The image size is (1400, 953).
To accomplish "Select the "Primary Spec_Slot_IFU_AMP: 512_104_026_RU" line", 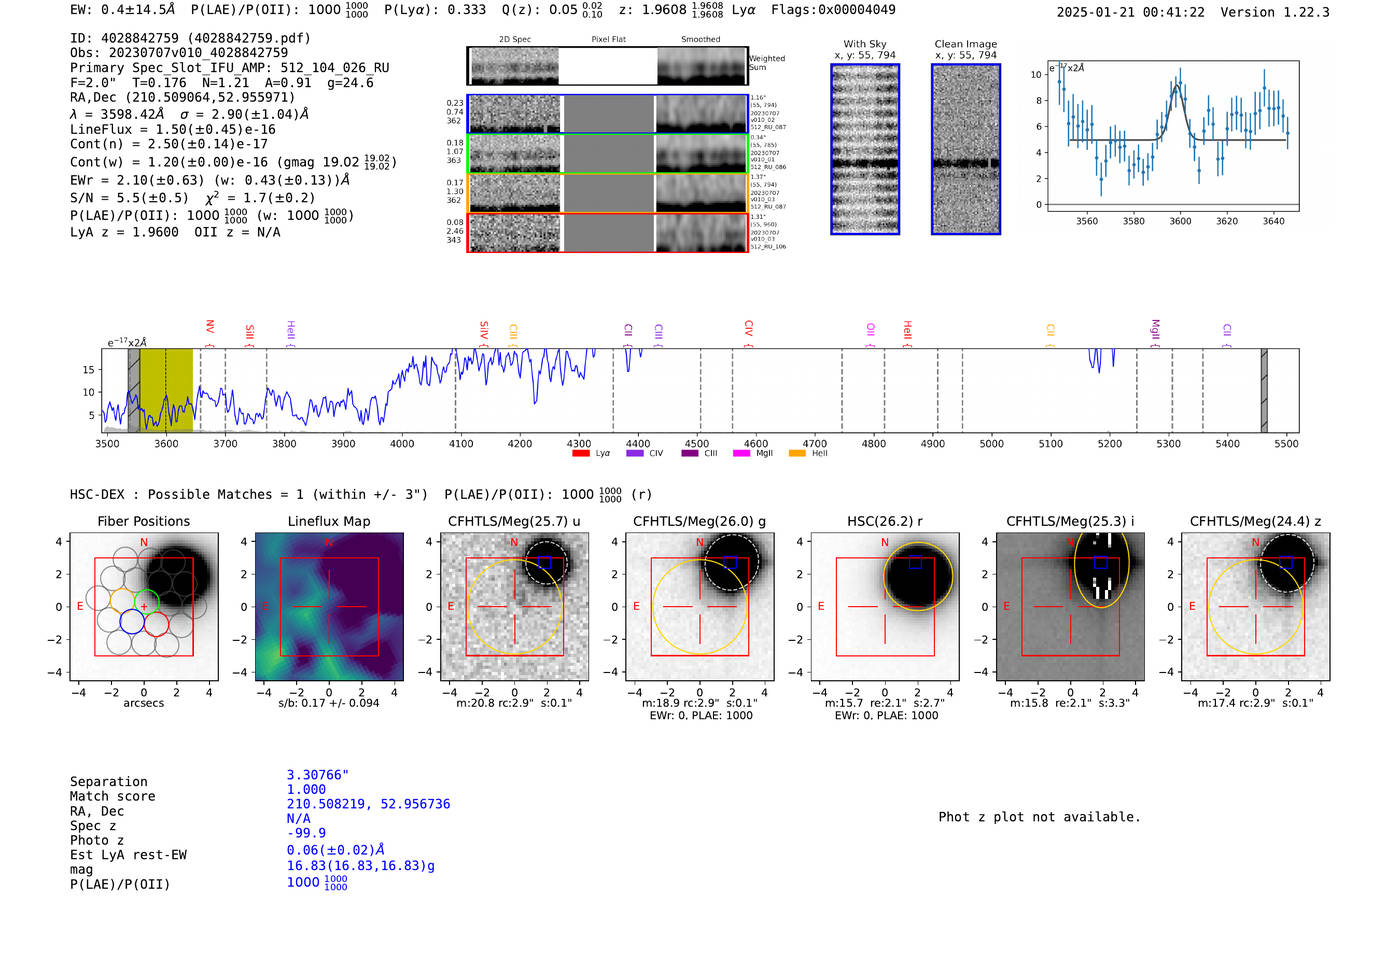I will [230, 68].
